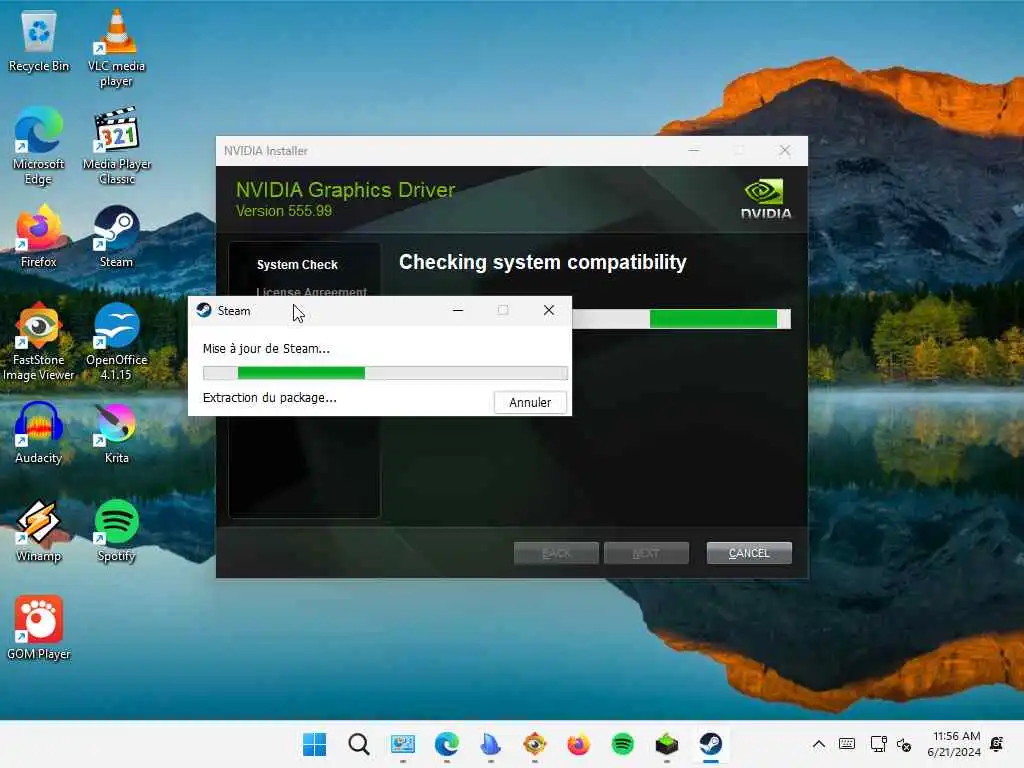Switch to FastStone viewer in the taskbar

[535, 744]
